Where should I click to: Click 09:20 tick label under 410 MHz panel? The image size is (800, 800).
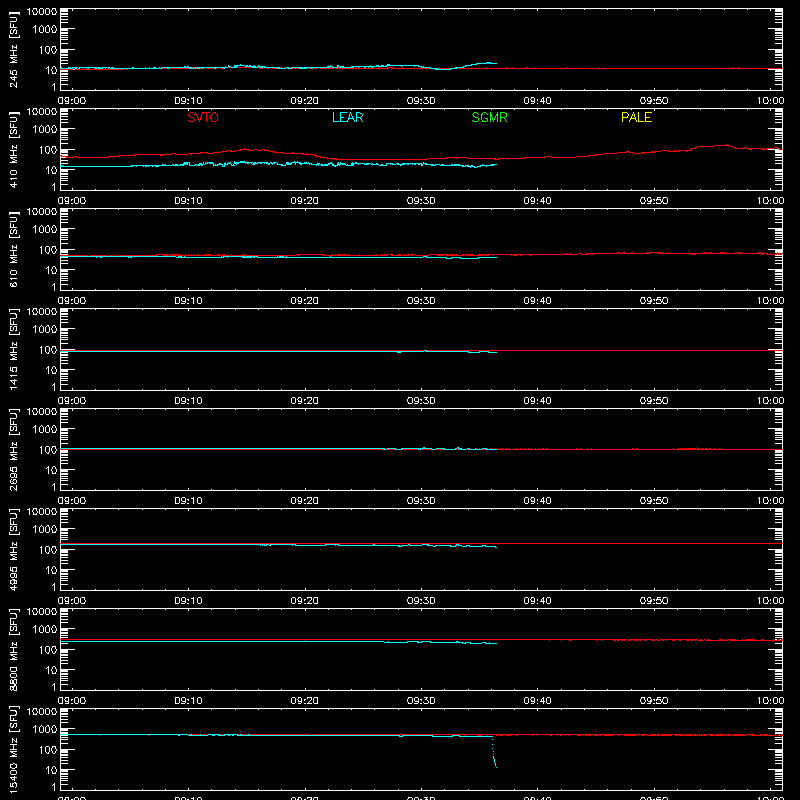305,201
